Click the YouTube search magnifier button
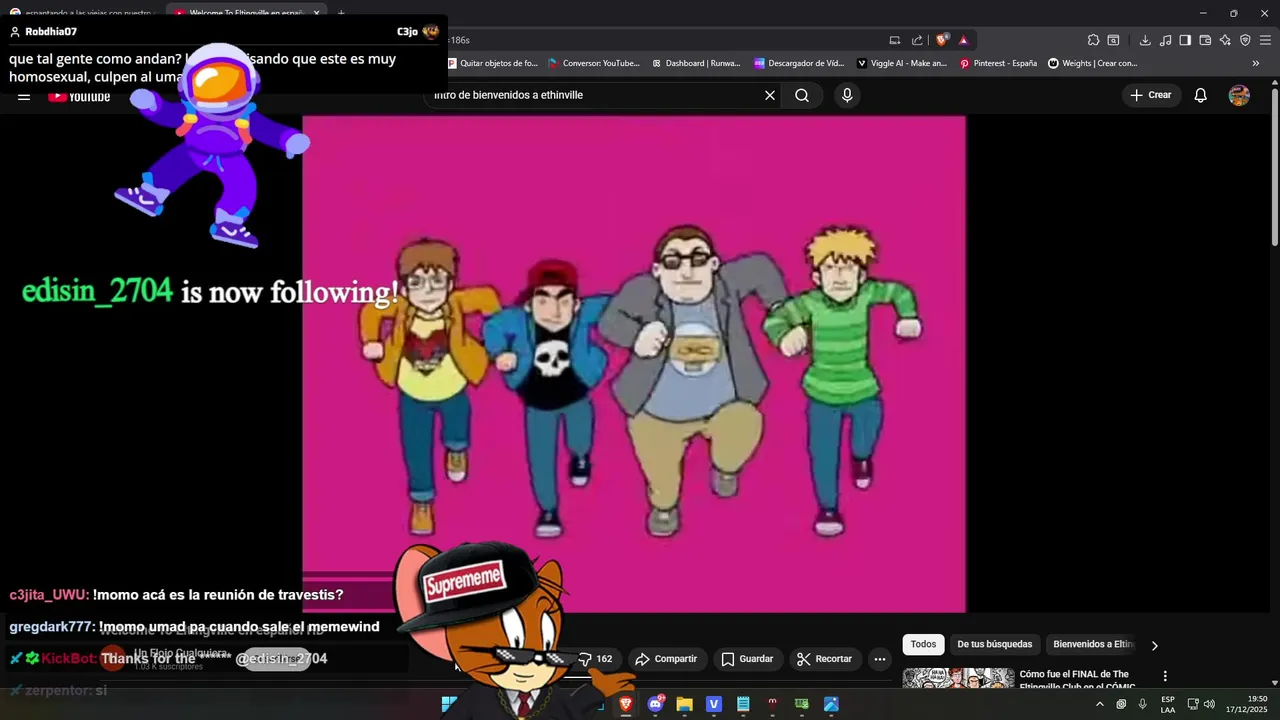 802,95
